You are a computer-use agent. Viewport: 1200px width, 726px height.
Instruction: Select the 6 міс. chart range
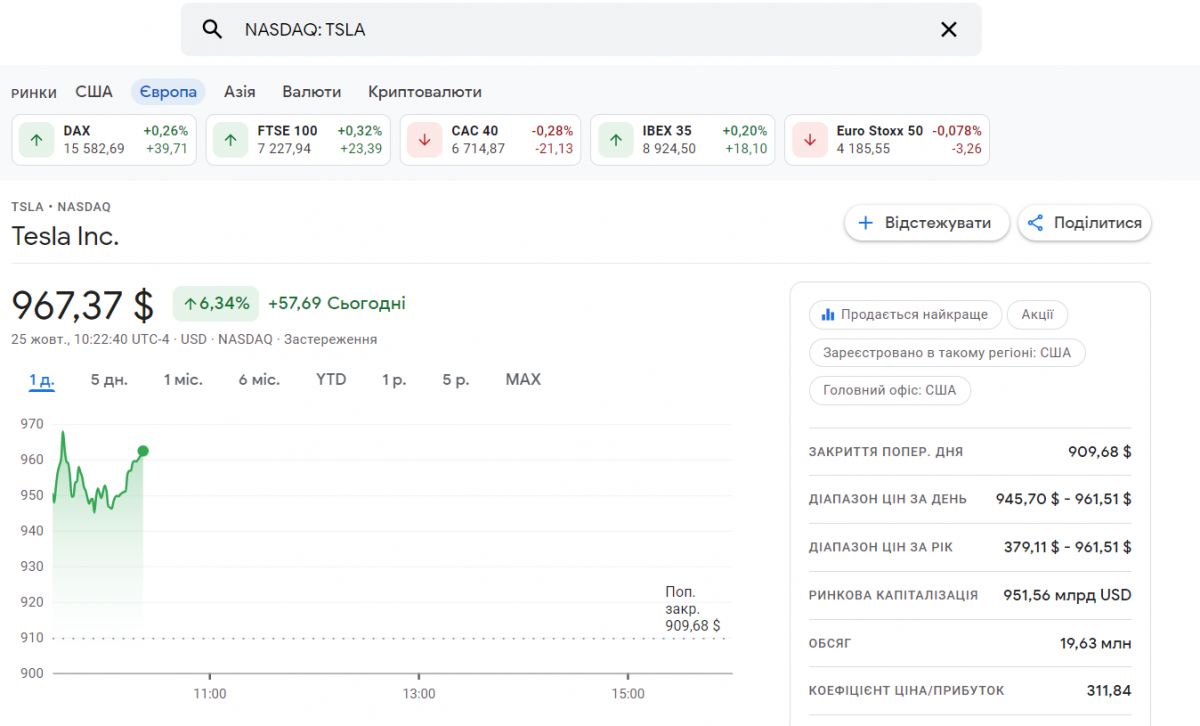coord(259,380)
